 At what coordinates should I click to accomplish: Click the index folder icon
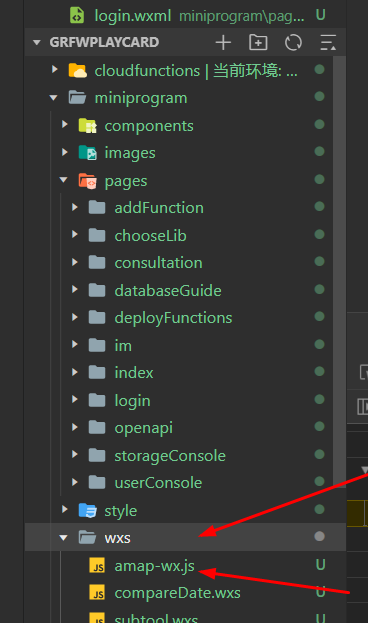[x=97, y=372]
